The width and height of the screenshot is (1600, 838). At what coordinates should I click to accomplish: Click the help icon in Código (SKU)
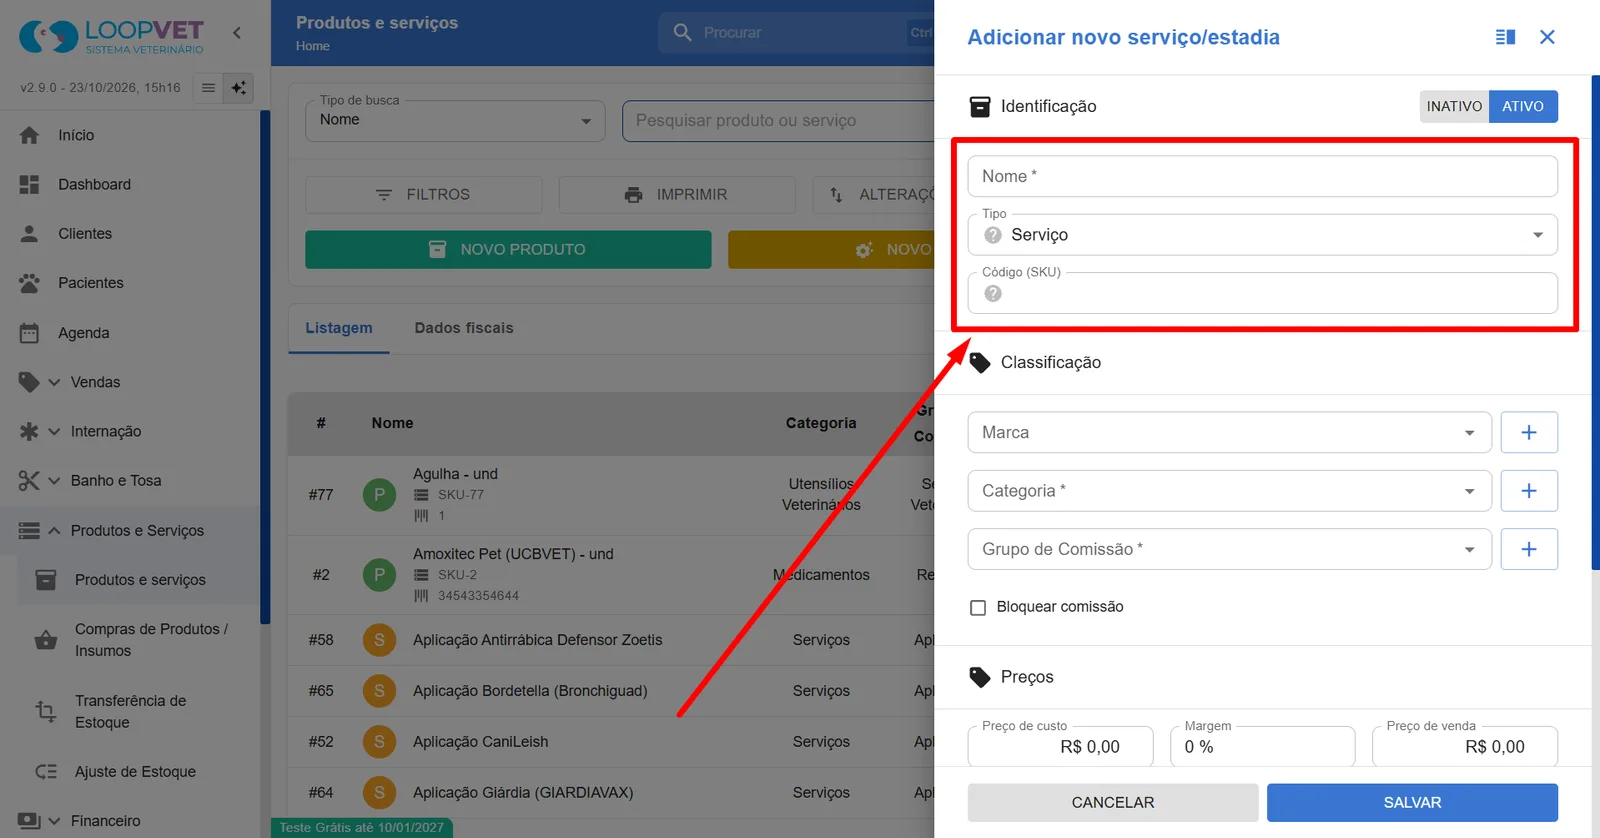(993, 293)
